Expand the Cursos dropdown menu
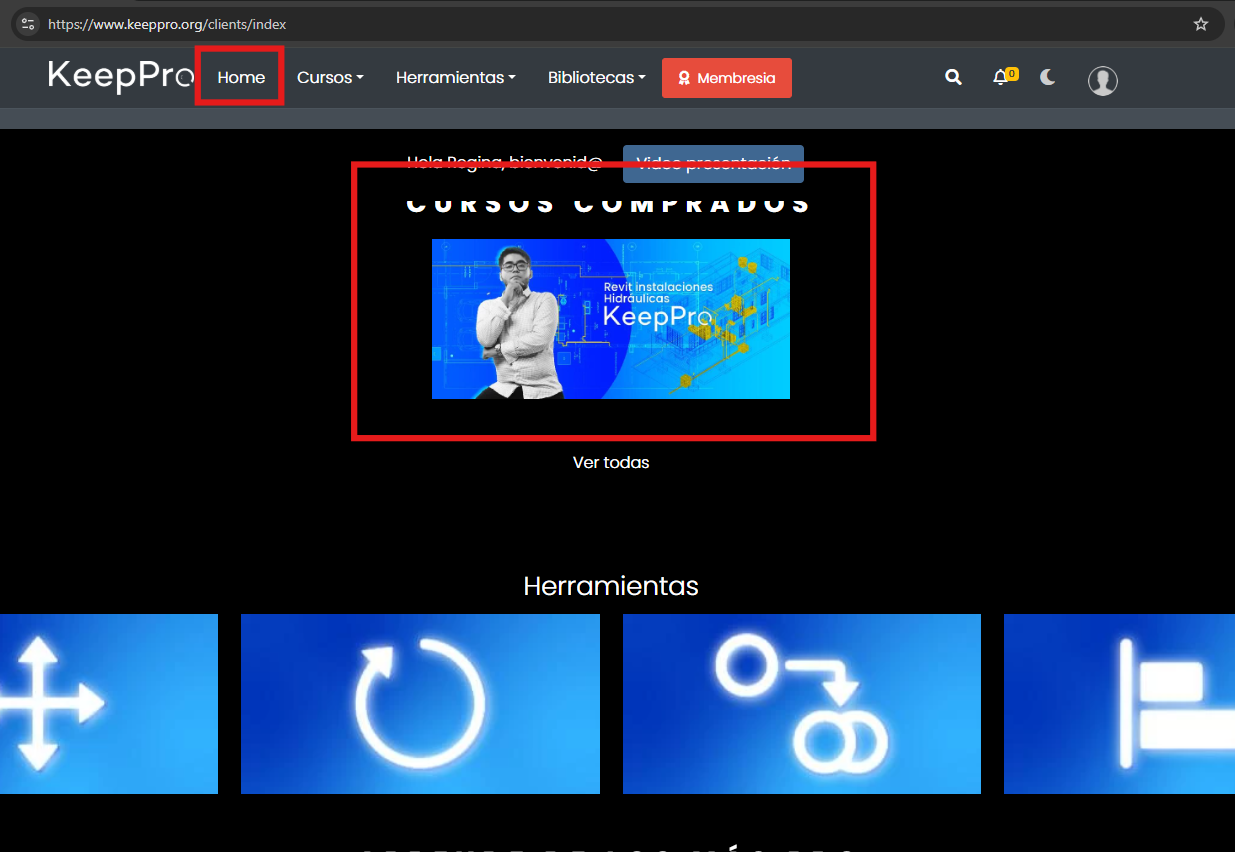 point(330,77)
